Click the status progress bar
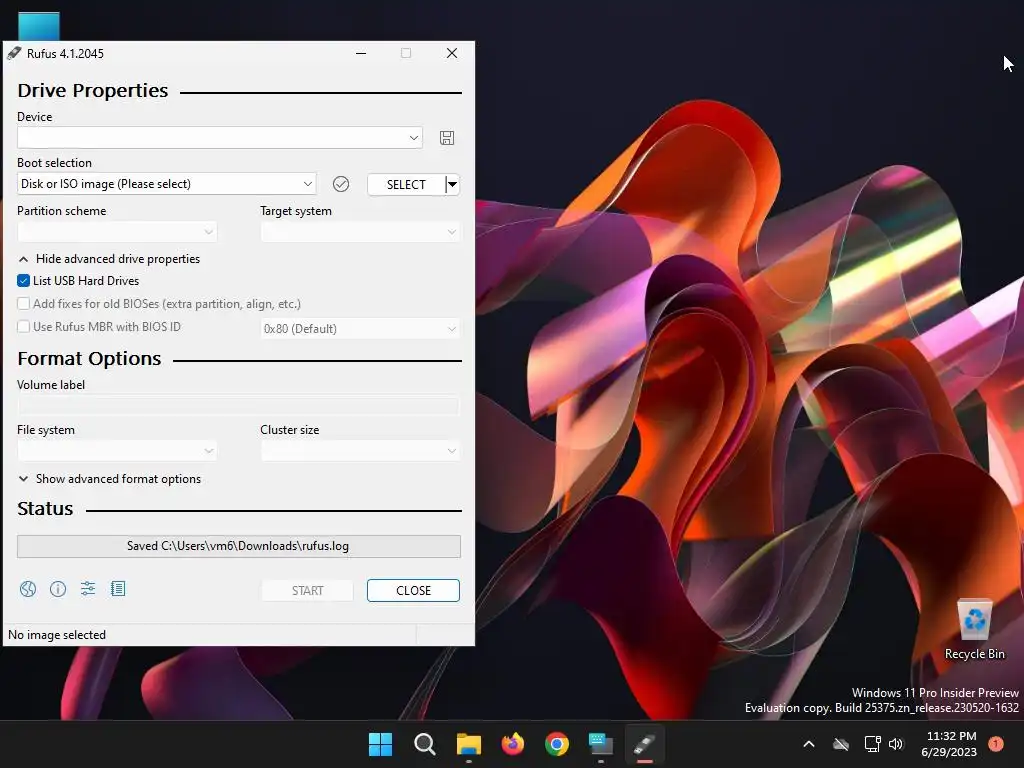 (x=238, y=546)
